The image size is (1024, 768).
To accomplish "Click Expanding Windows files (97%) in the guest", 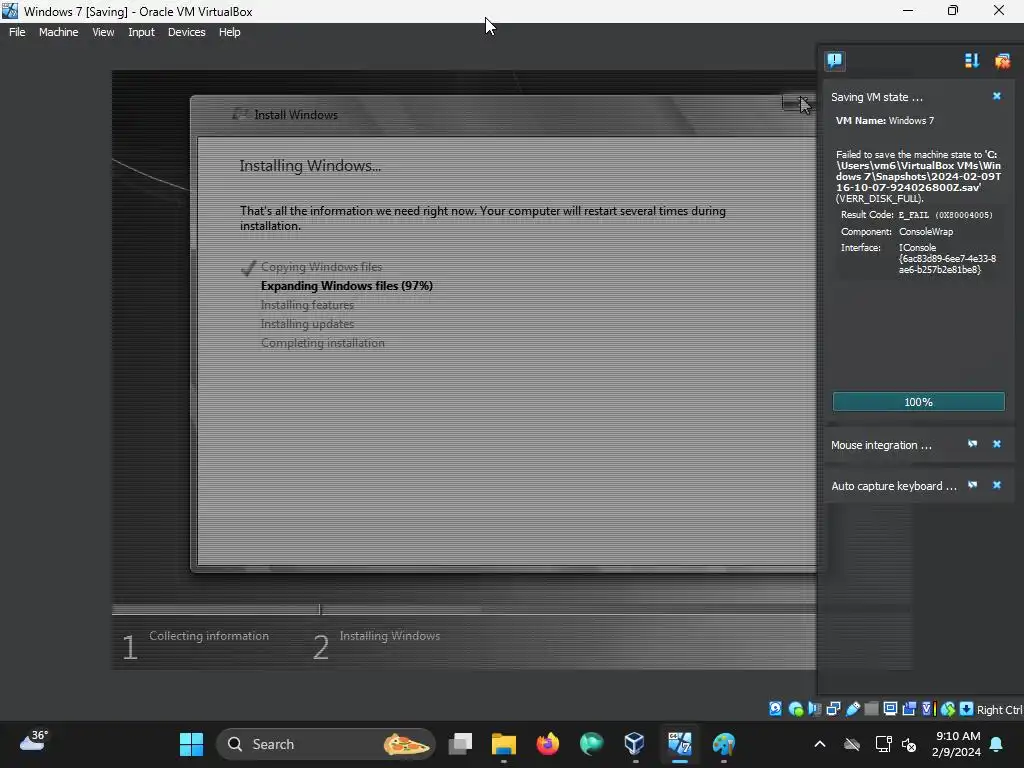I will pyautogui.click(x=347, y=285).
